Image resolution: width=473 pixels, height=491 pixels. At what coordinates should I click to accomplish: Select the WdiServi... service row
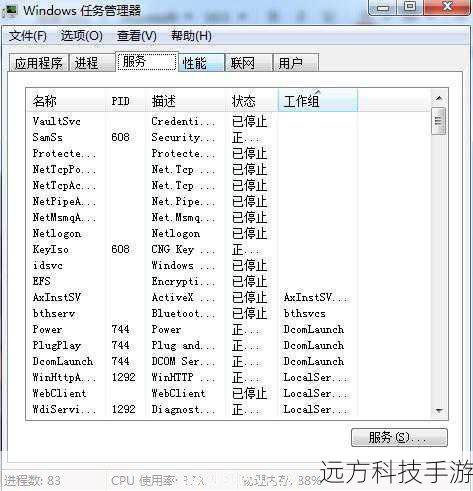(228, 409)
